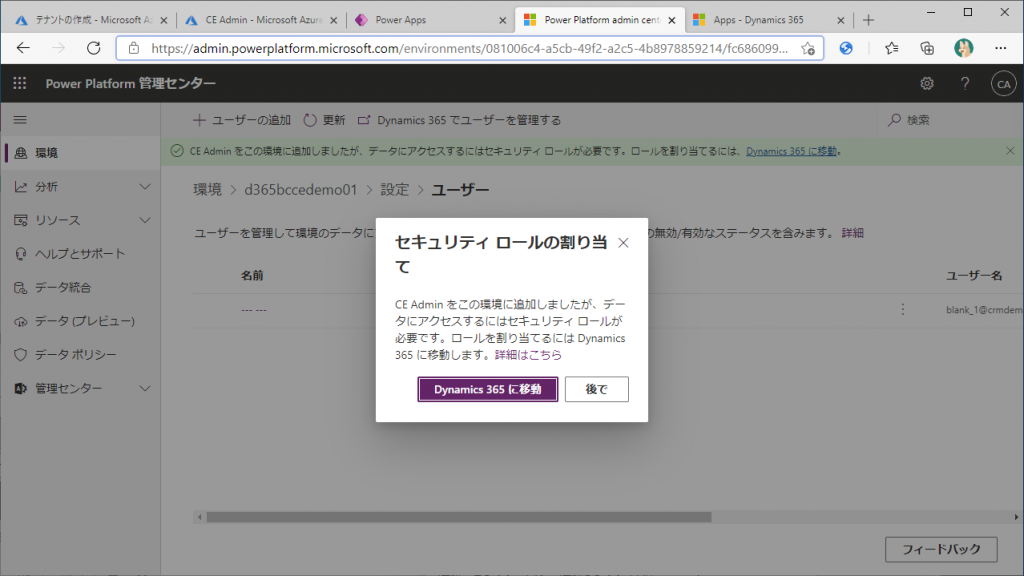Expand the リソース navigation group
The width and height of the screenshot is (1024, 576).
tap(145, 220)
